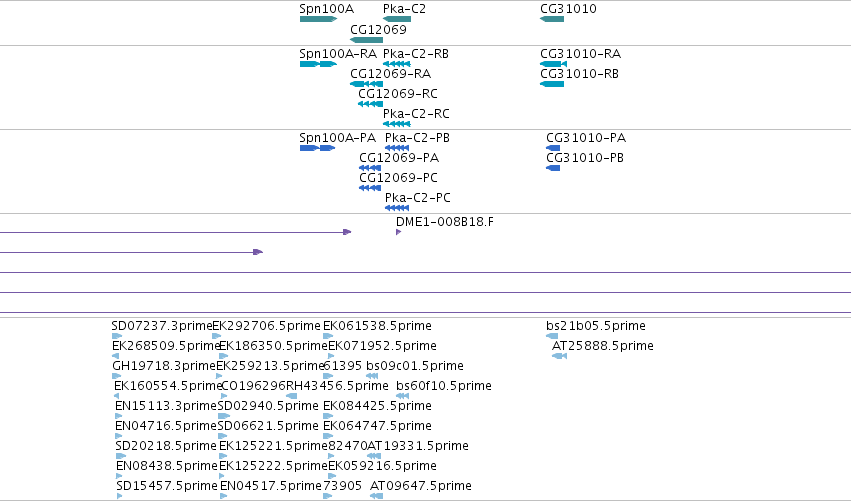Click the EN15113.3prime label
Viewport: 851px width, 501px height.
pyautogui.click(x=166, y=407)
